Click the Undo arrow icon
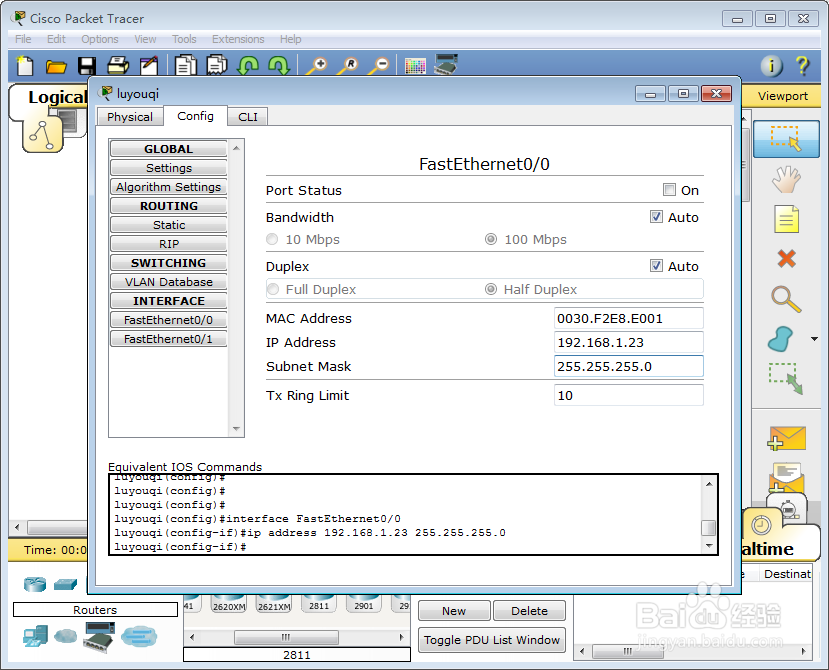Viewport: 829px width, 670px height. [x=248, y=66]
